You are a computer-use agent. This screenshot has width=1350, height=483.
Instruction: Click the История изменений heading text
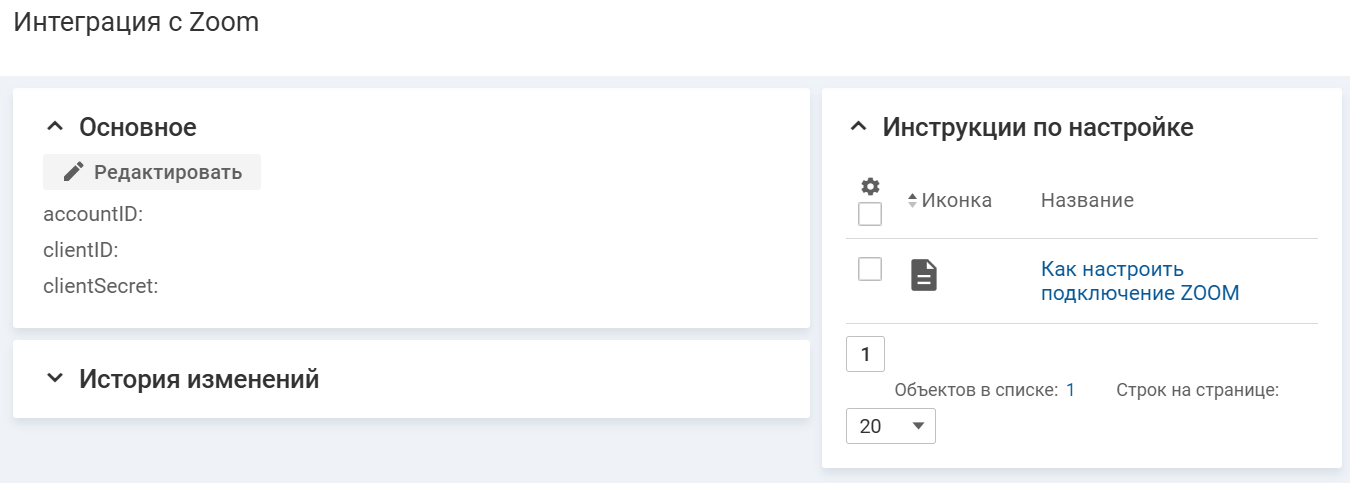pyautogui.click(x=199, y=379)
